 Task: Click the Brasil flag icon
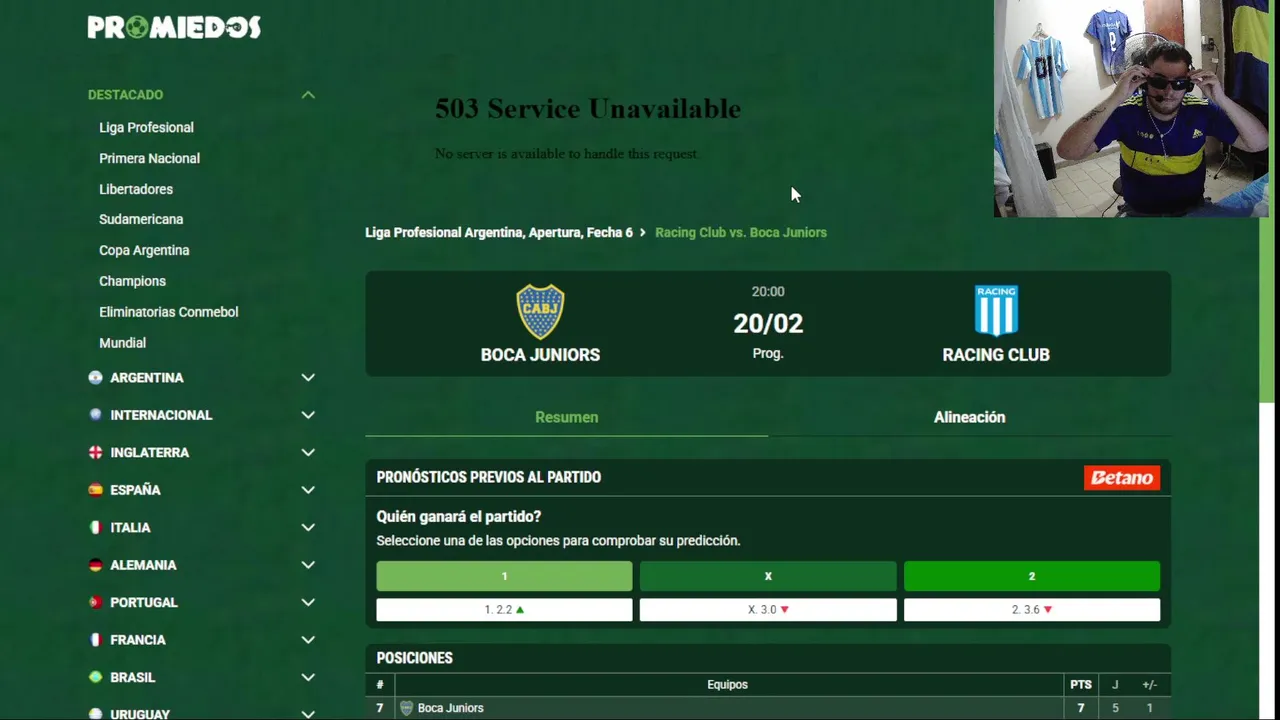(x=96, y=678)
